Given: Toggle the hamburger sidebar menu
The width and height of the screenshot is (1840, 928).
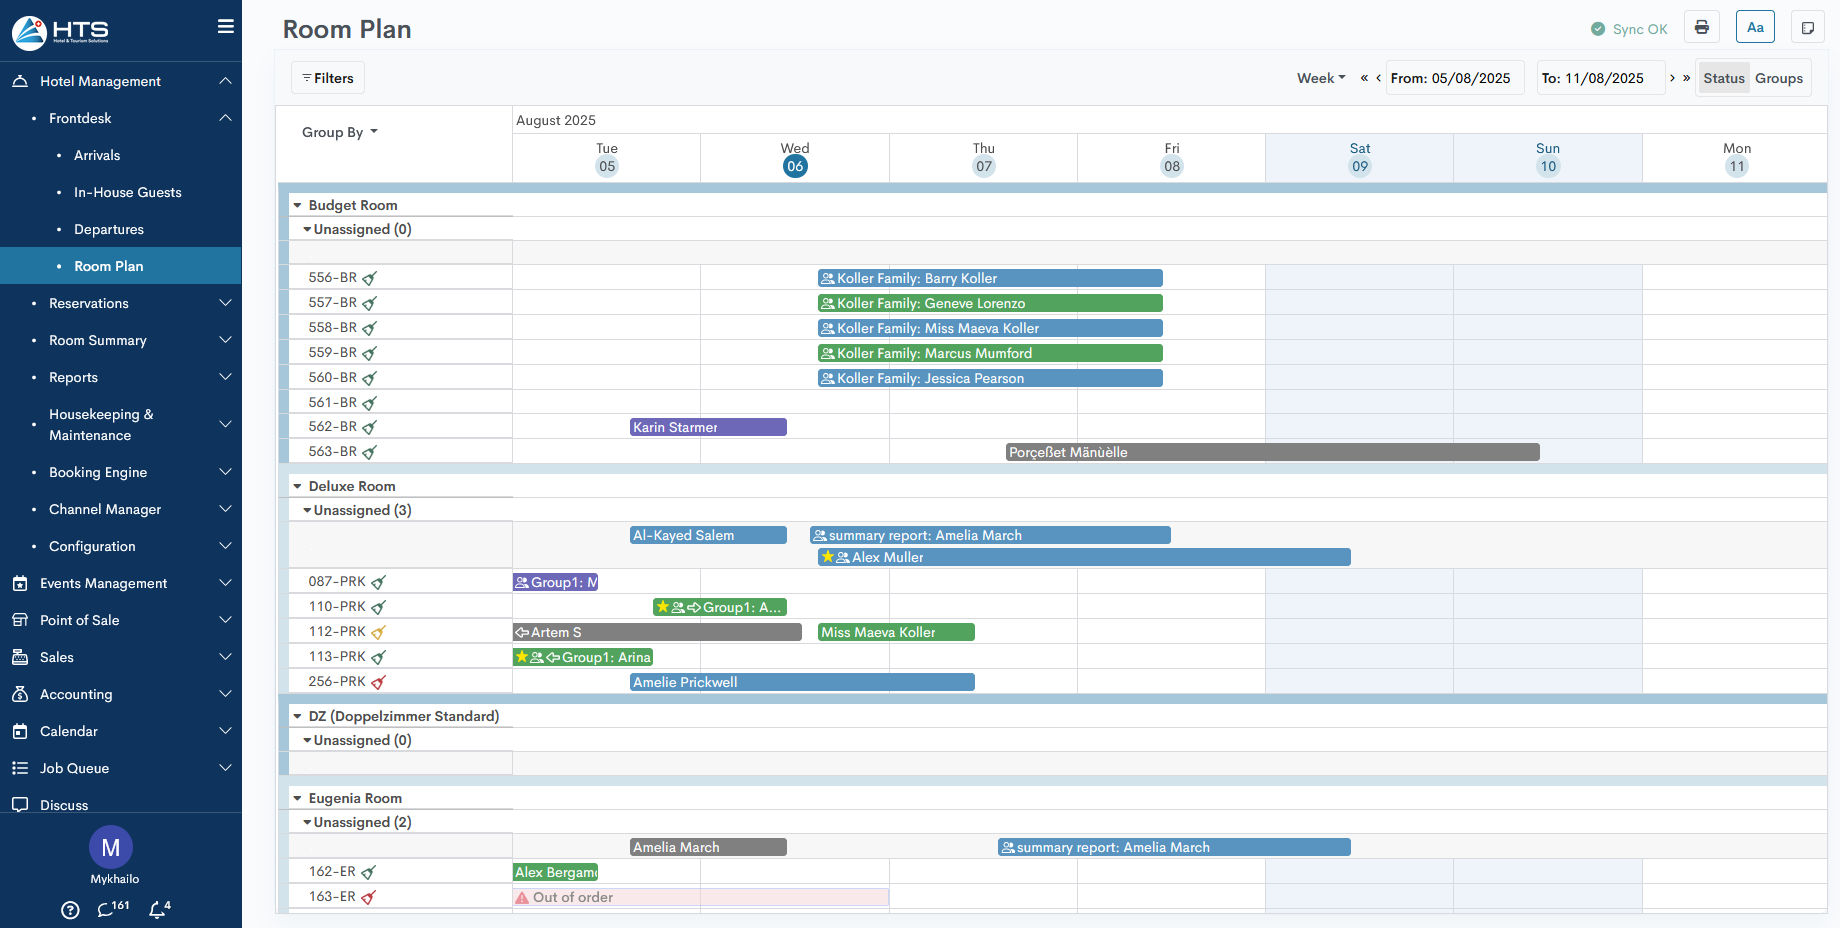Looking at the screenshot, I should click(226, 27).
